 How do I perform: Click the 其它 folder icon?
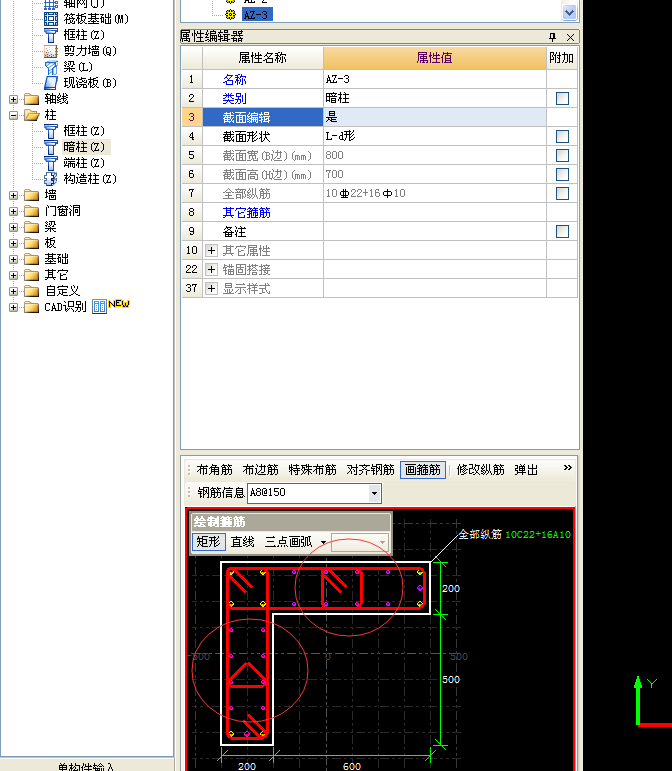pos(31,275)
